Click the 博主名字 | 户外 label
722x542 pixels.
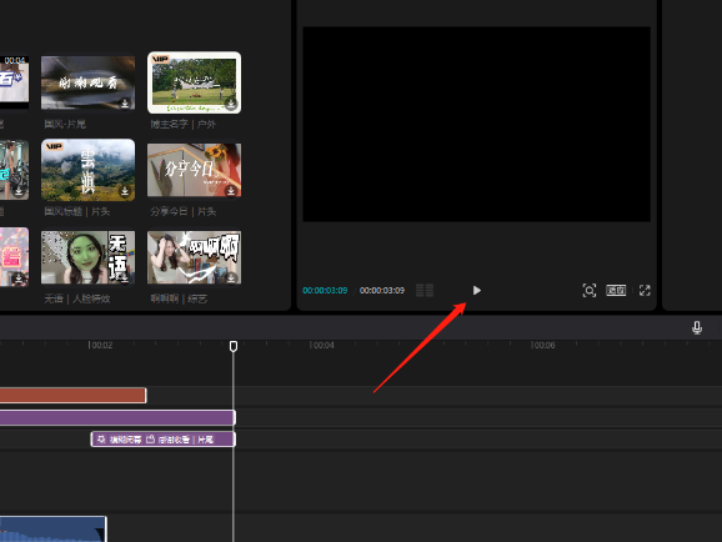point(183,124)
